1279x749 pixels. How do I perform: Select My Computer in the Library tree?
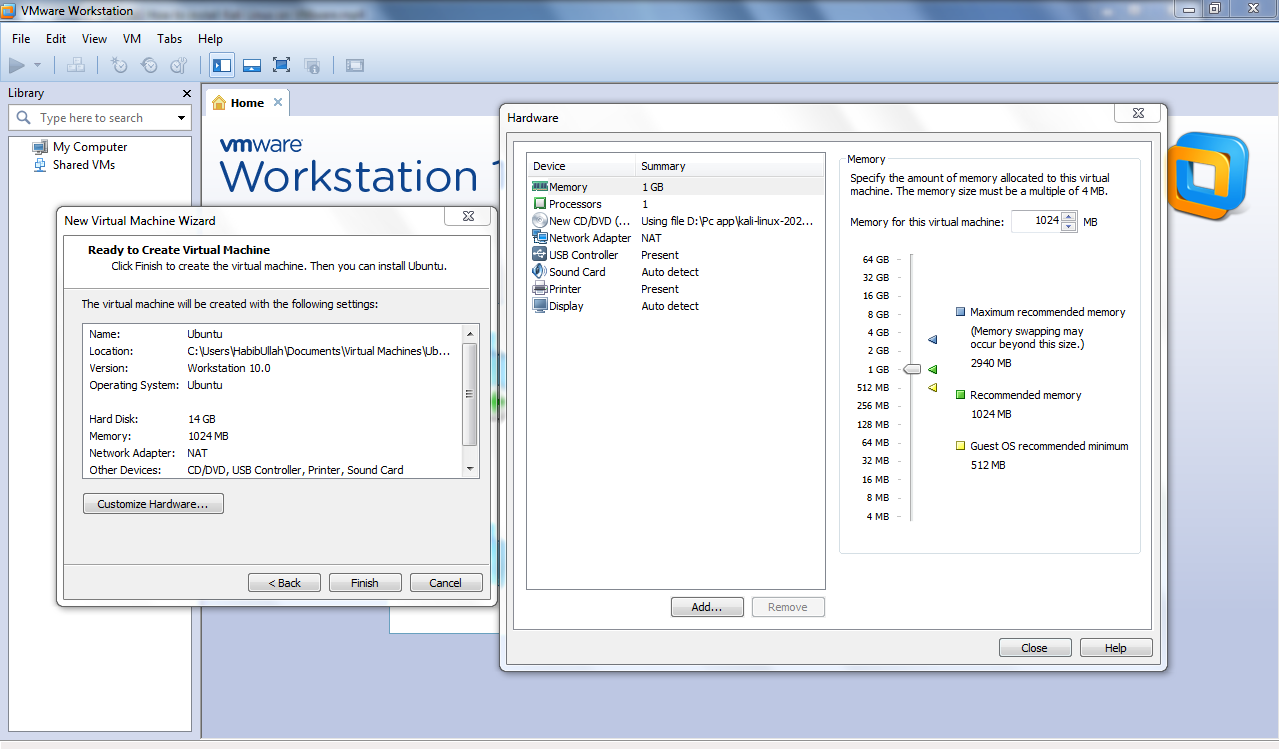[x=90, y=147]
